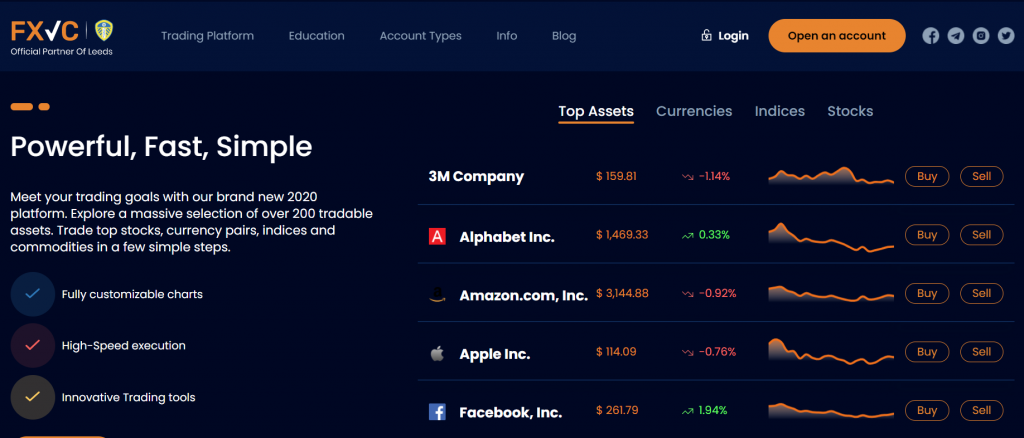Open the Facebook social icon
Image resolution: width=1024 pixels, height=438 pixels.
(x=931, y=36)
